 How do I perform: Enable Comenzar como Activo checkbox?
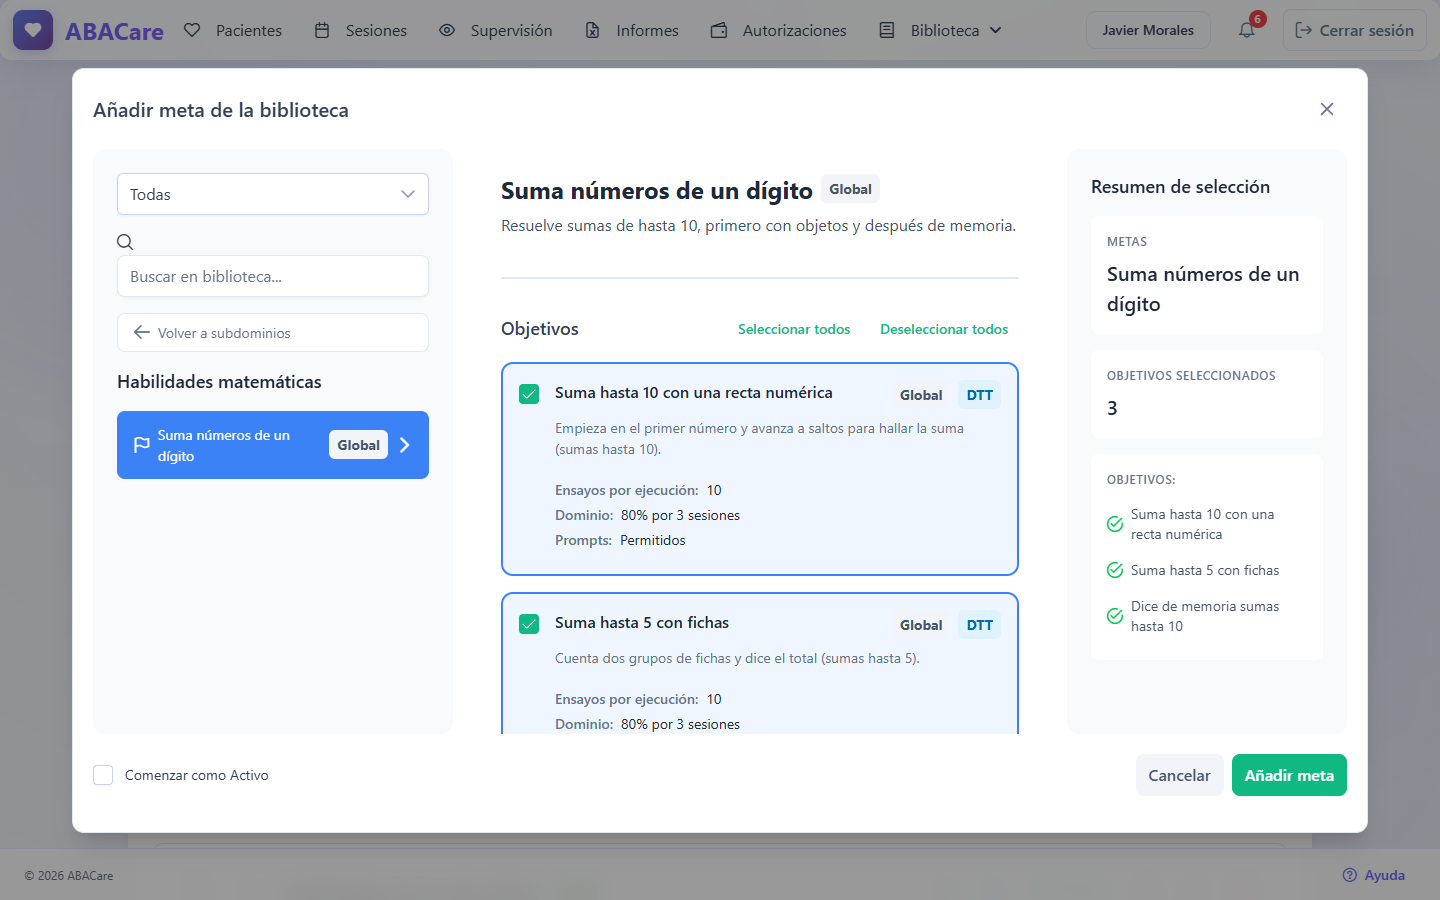[103, 775]
